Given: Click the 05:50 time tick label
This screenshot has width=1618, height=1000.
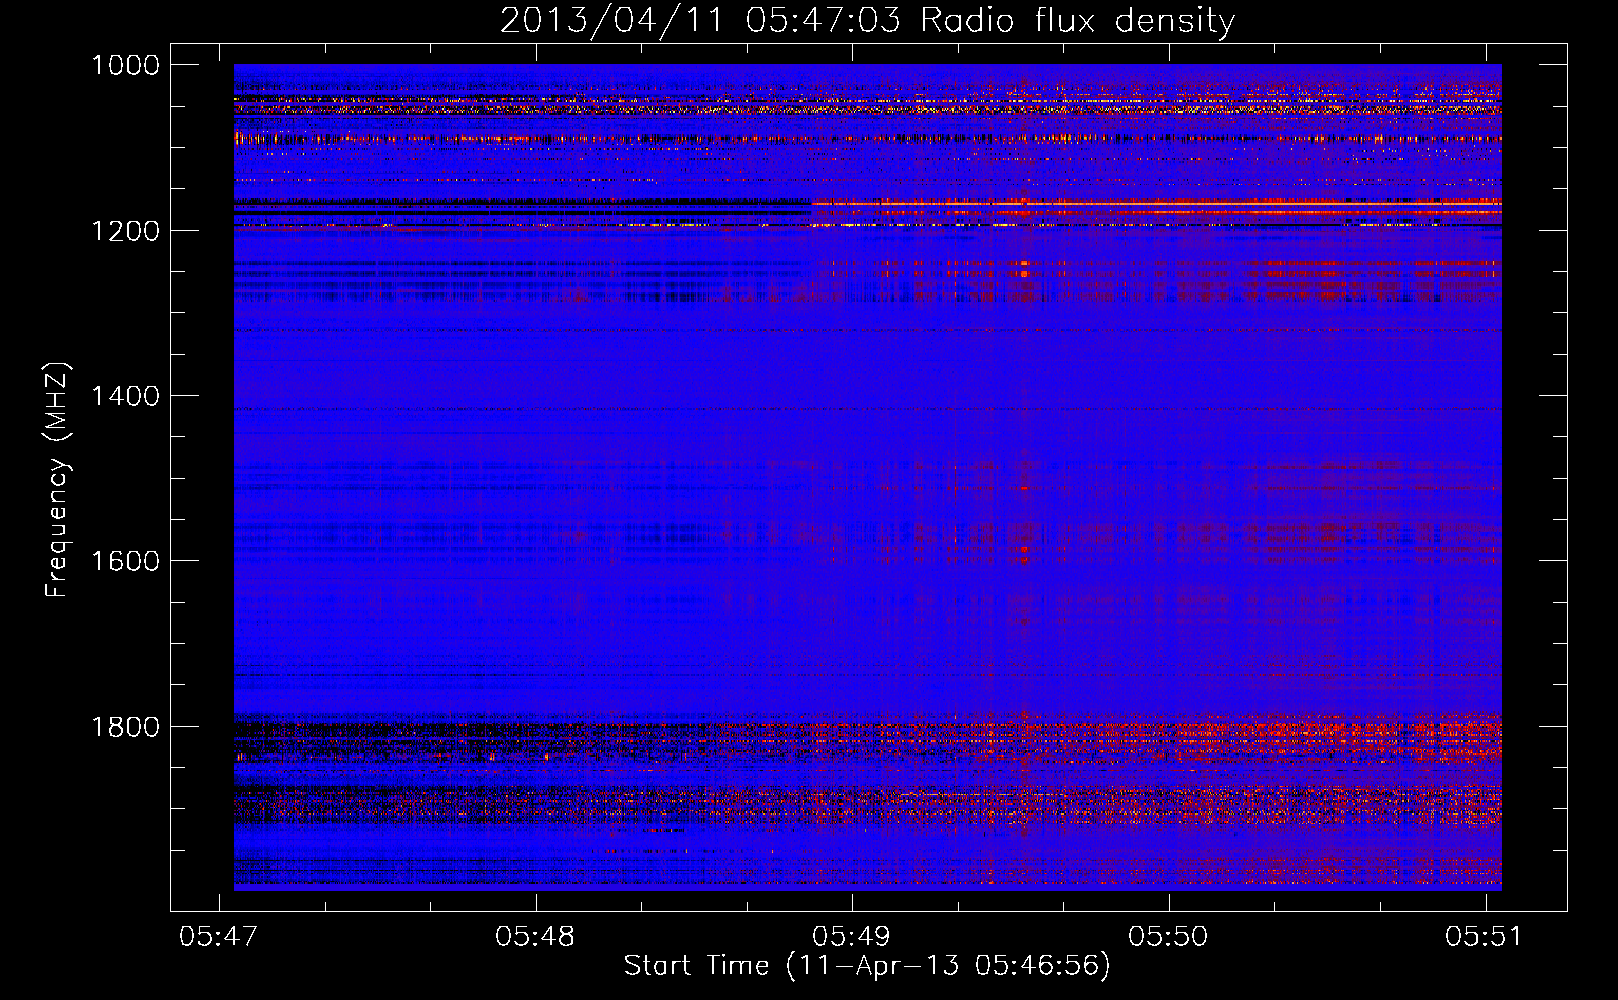Looking at the screenshot, I should pos(1168,937).
